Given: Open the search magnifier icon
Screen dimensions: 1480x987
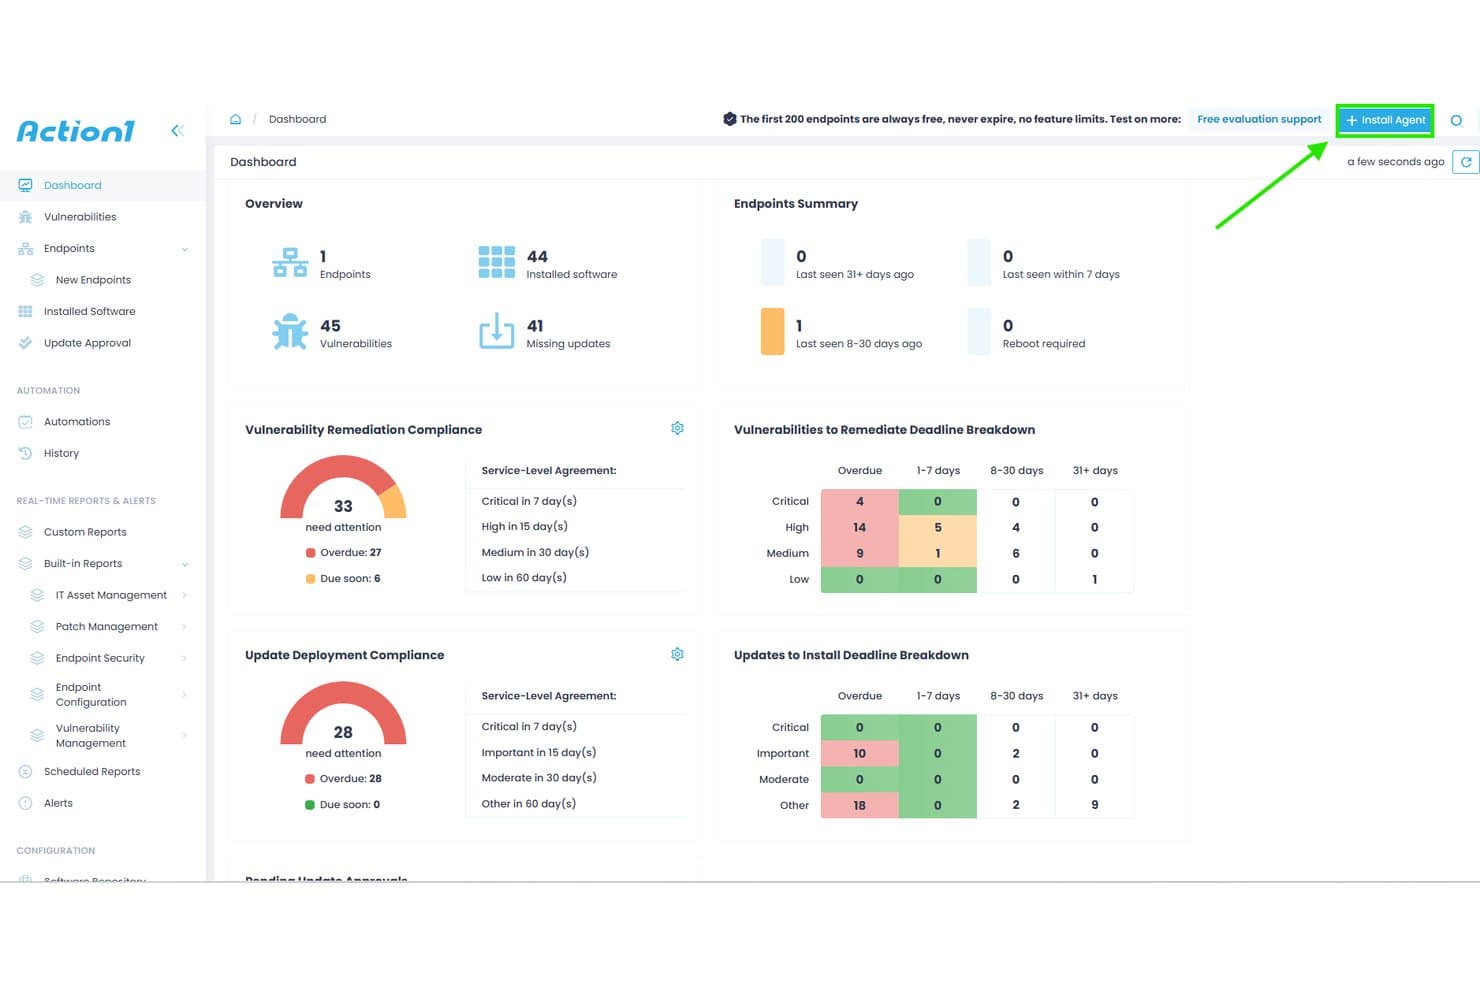Looking at the screenshot, I should click(1456, 120).
